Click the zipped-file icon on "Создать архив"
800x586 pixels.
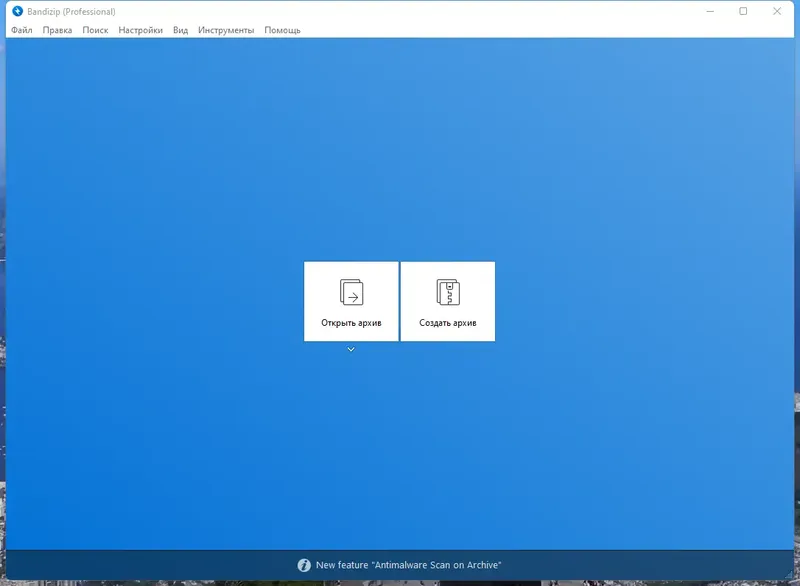[x=448, y=293]
